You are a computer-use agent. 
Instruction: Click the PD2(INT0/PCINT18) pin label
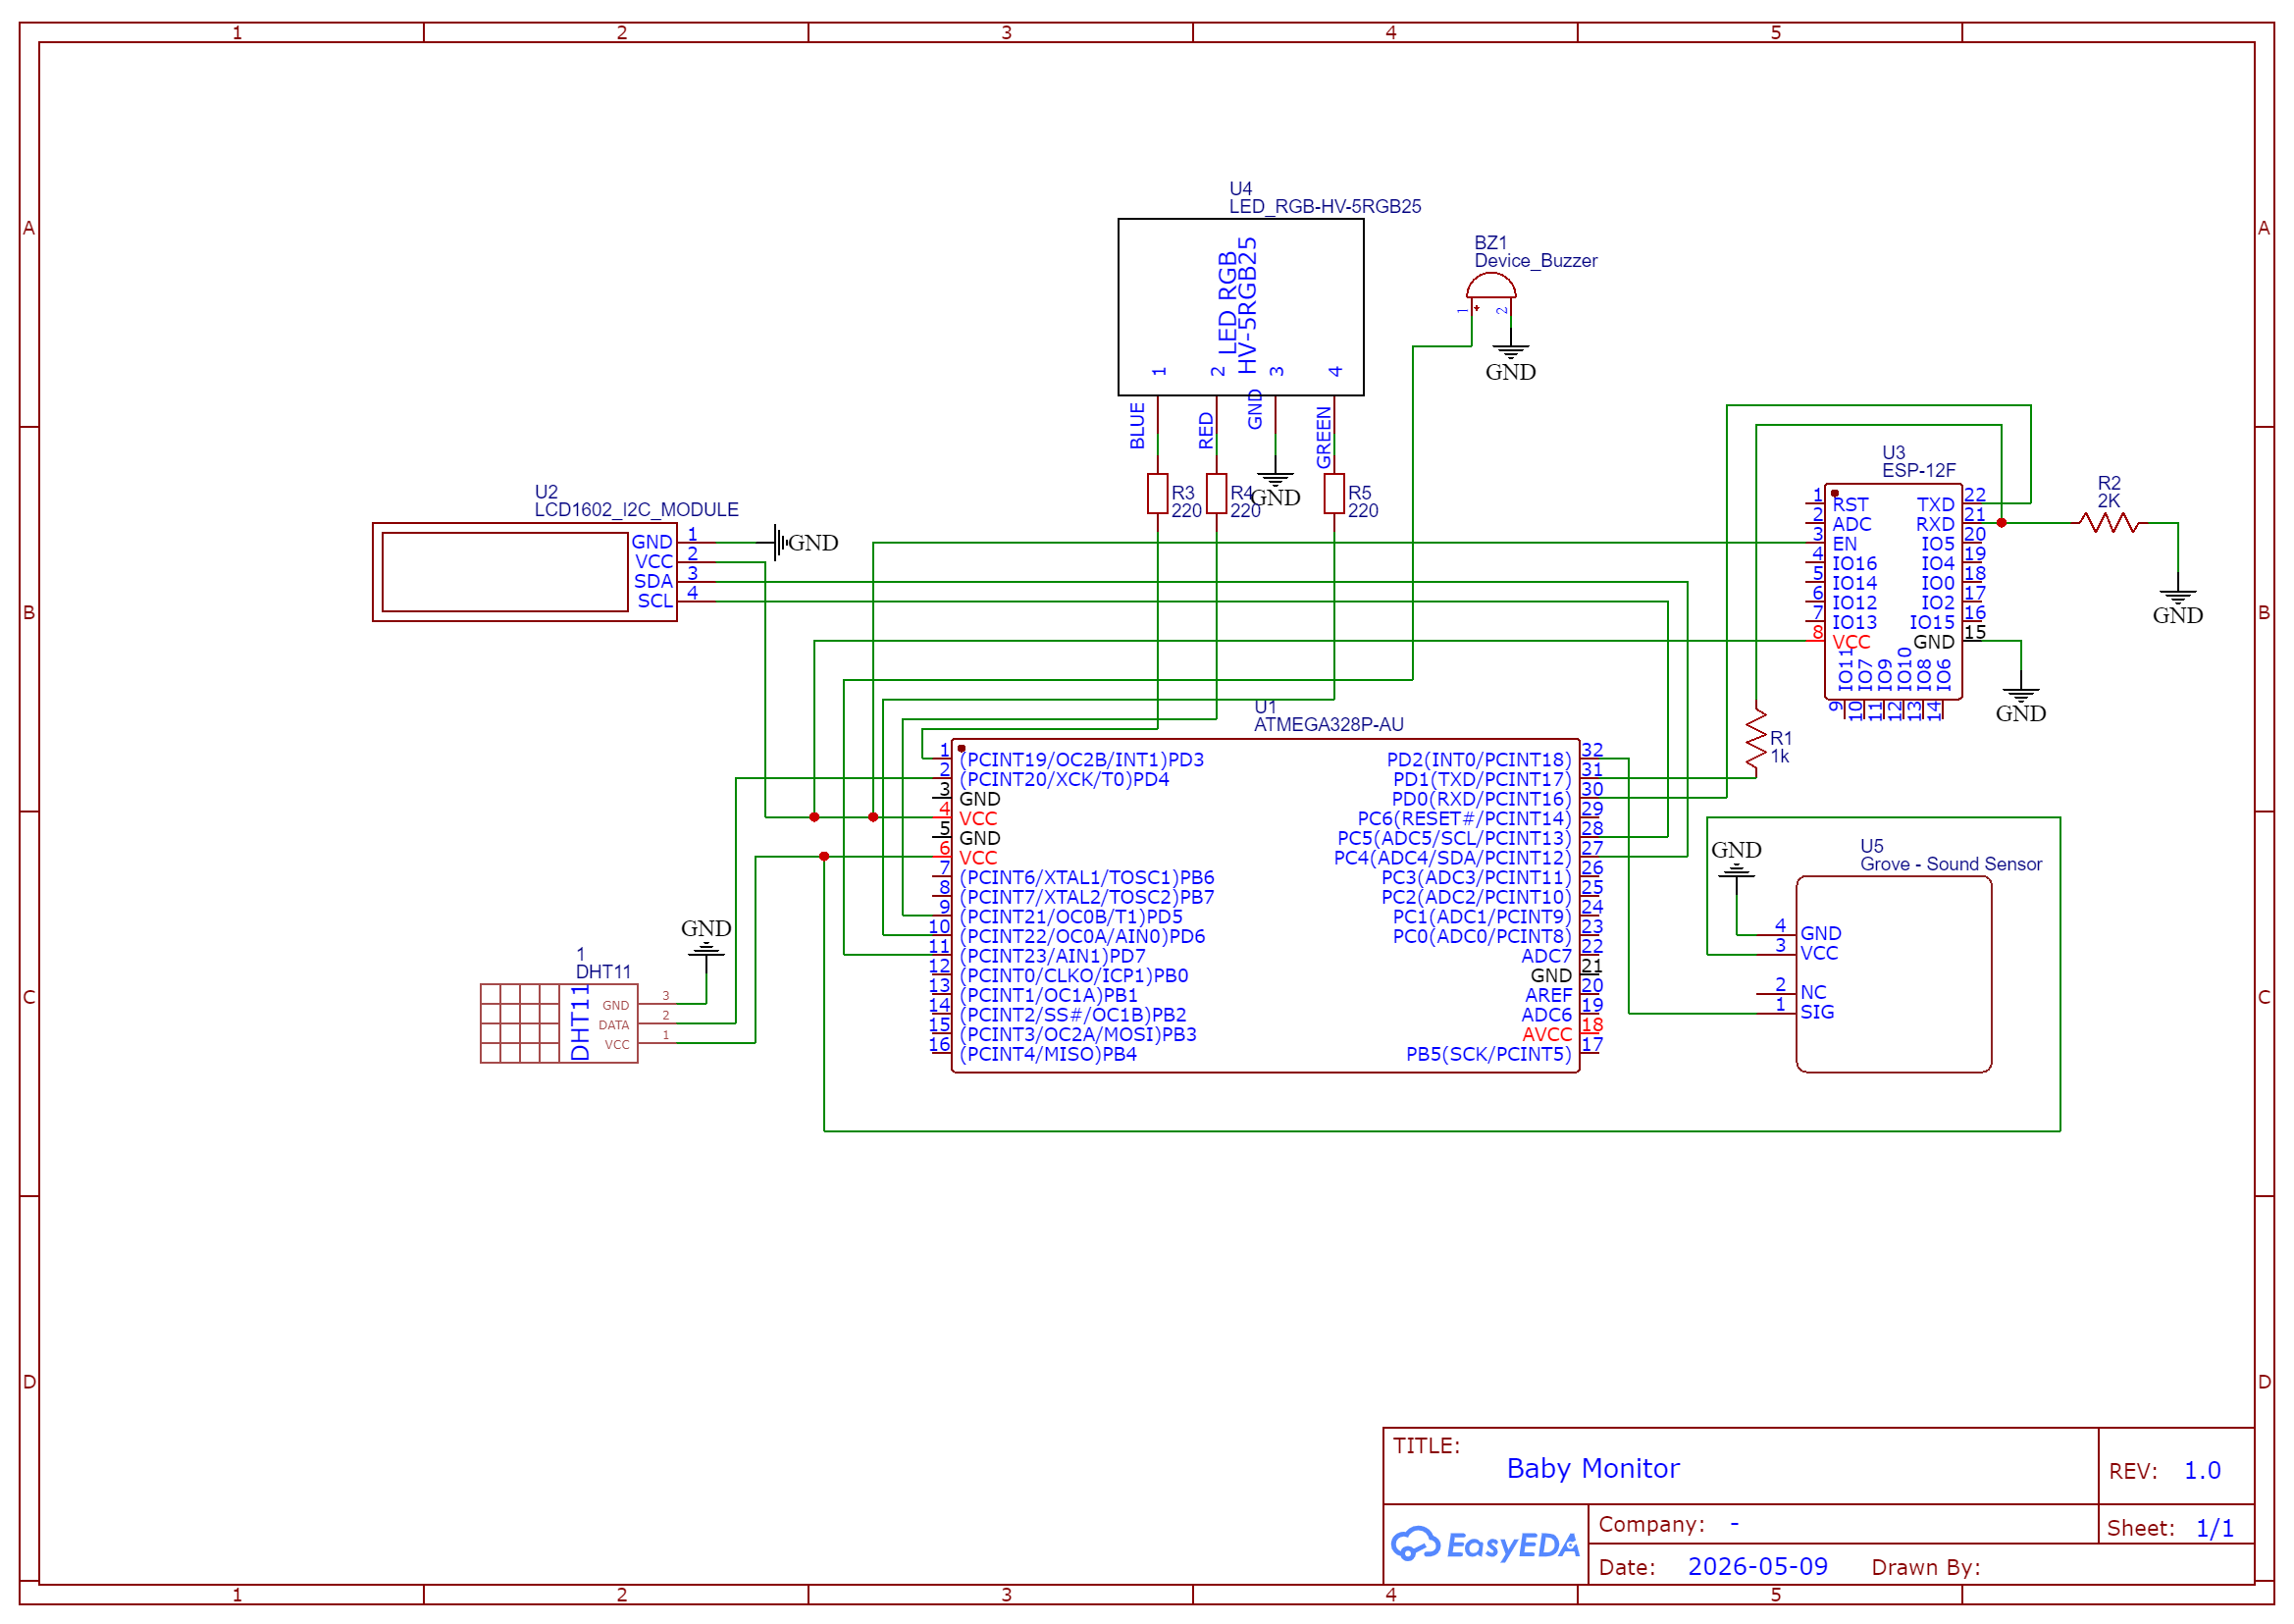point(1478,759)
